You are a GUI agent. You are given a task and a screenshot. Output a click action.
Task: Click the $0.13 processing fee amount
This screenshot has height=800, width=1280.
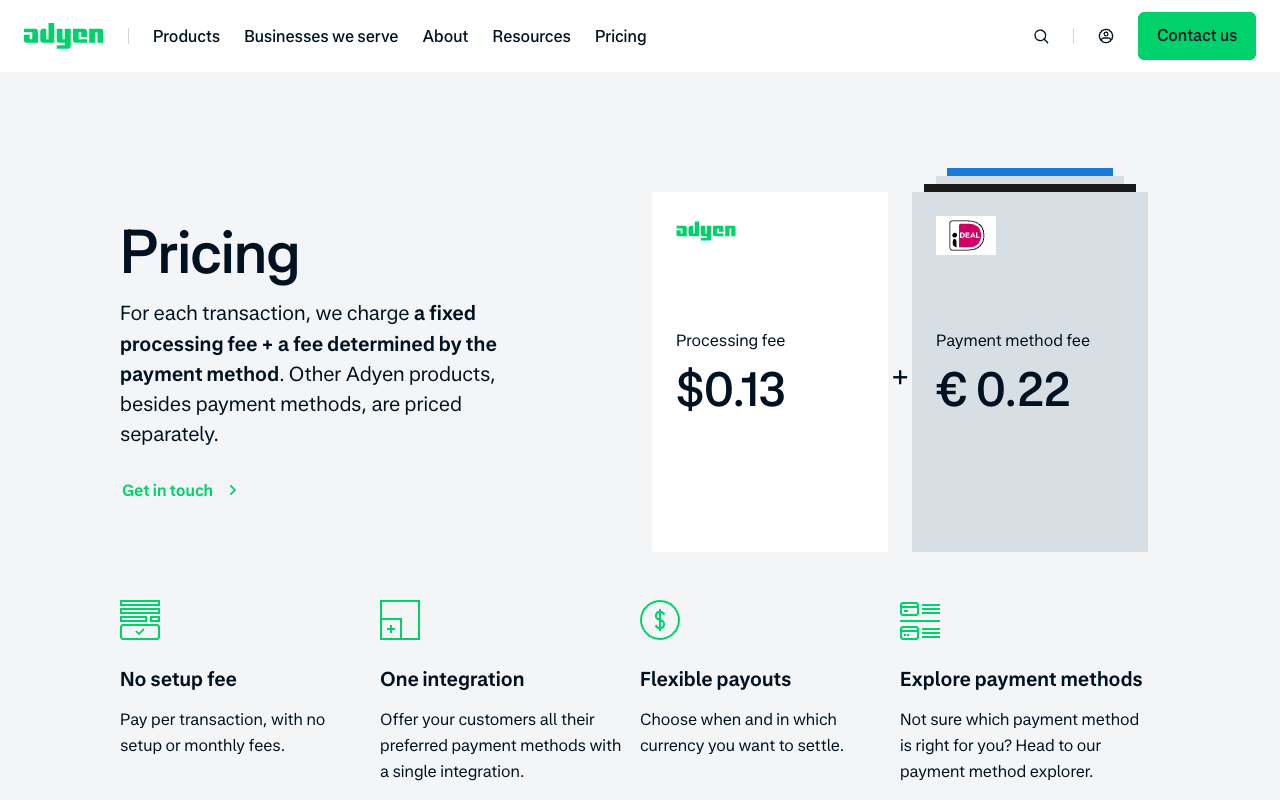click(x=731, y=389)
